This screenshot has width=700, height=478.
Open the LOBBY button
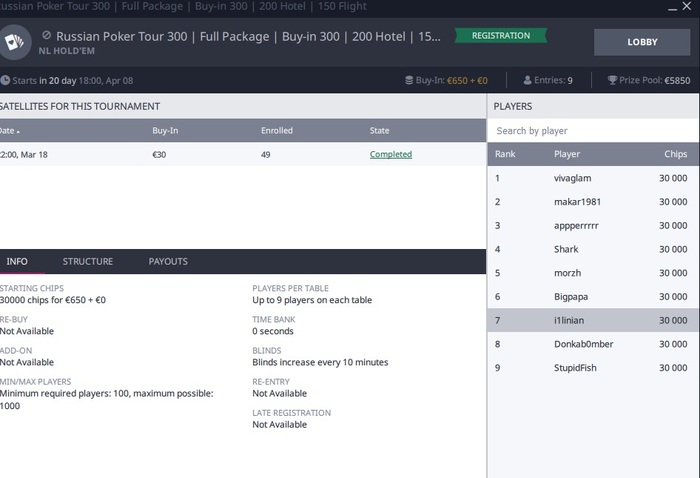point(642,42)
